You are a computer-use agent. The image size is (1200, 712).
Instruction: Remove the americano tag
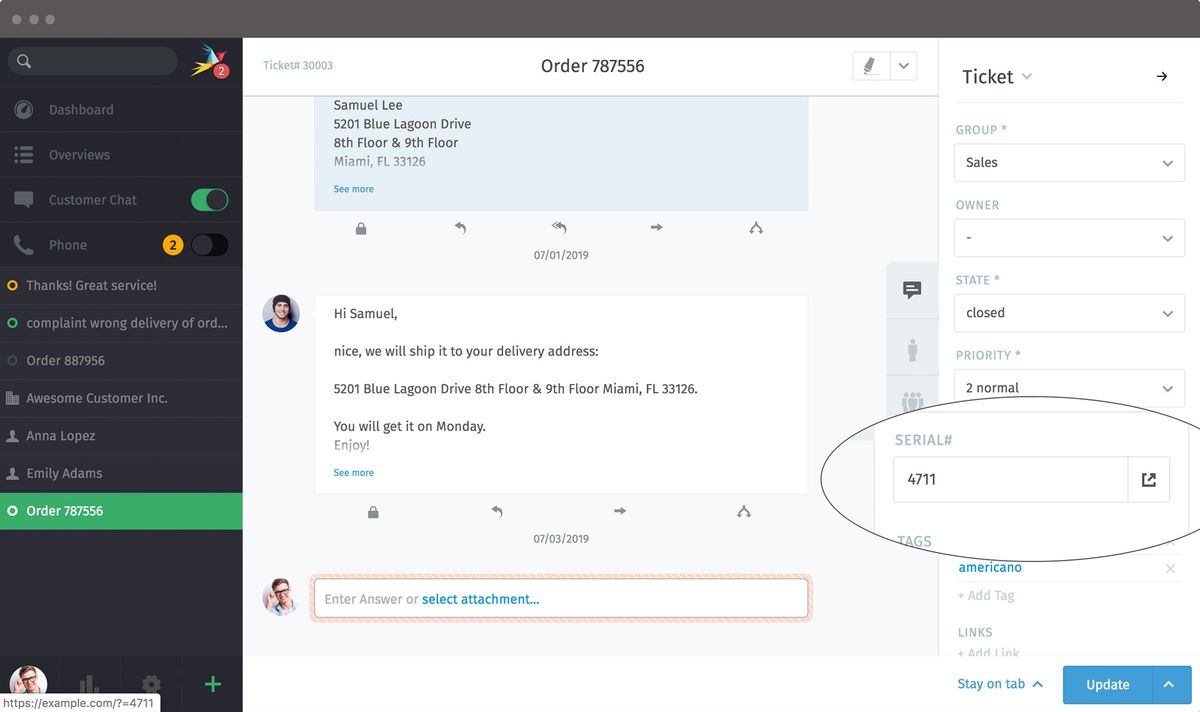pyautogui.click(x=1170, y=569)
